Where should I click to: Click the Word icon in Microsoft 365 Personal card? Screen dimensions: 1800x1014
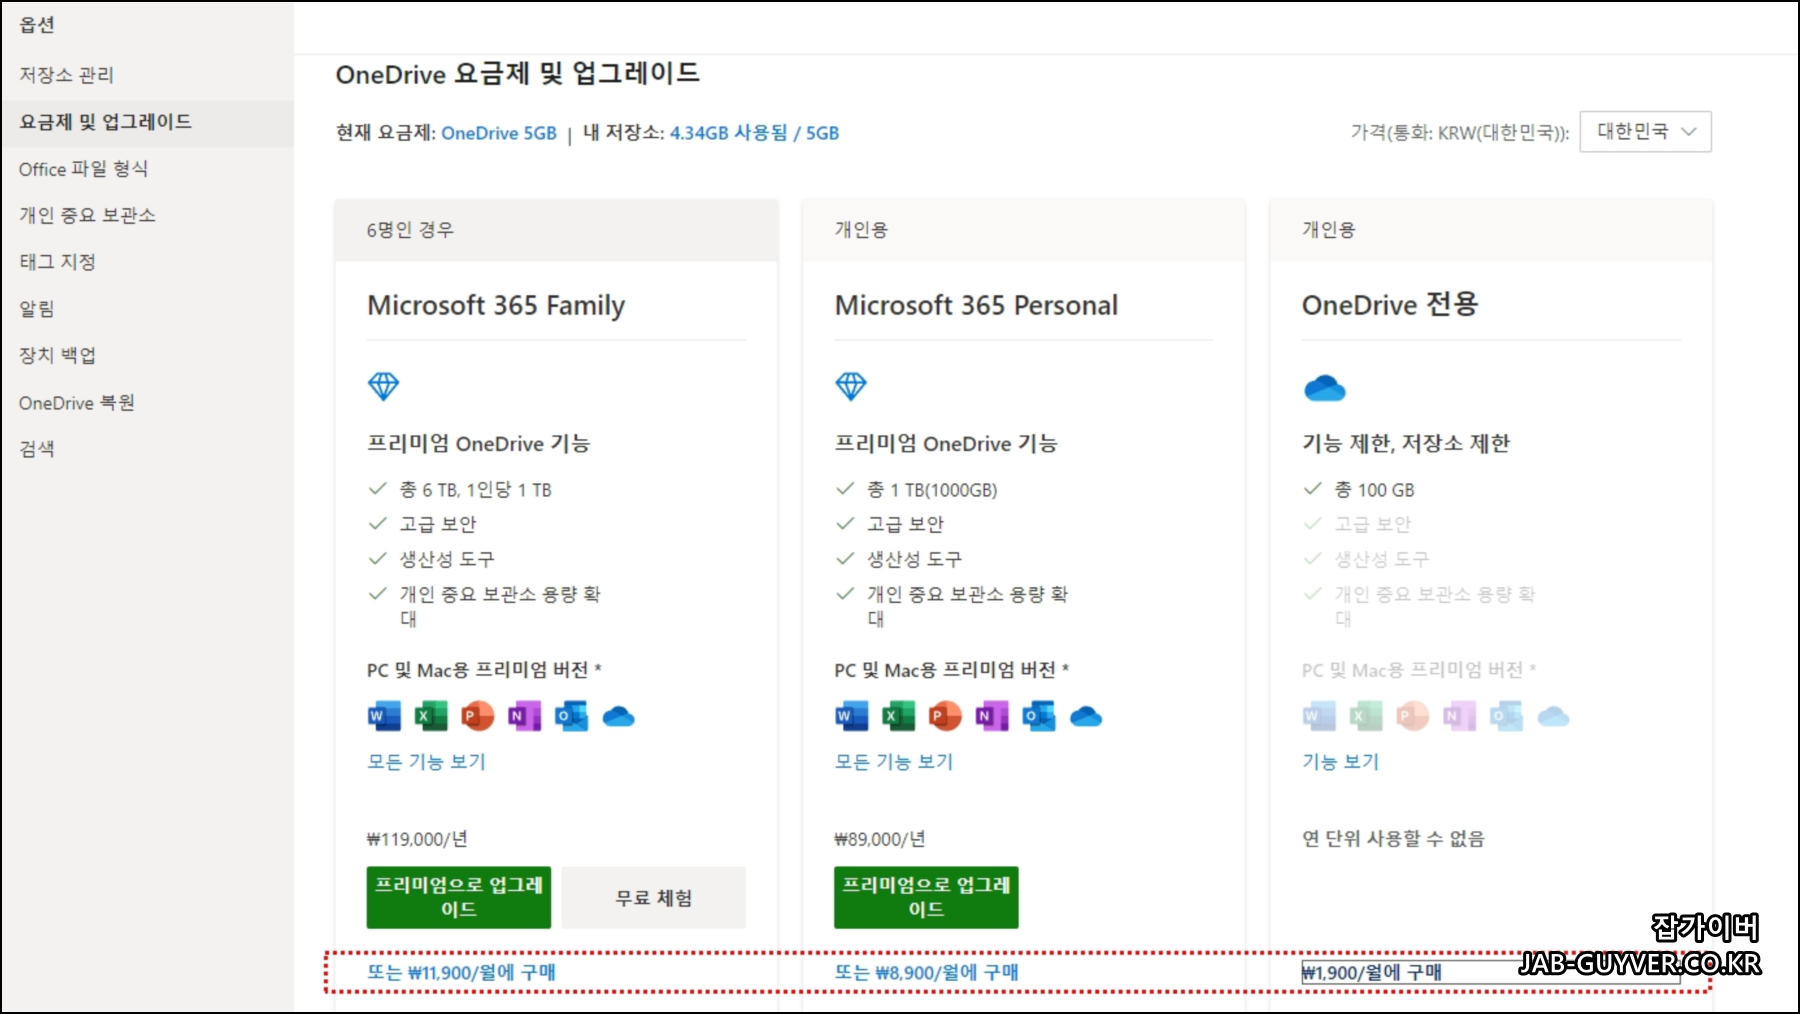[x=852, y=716]
